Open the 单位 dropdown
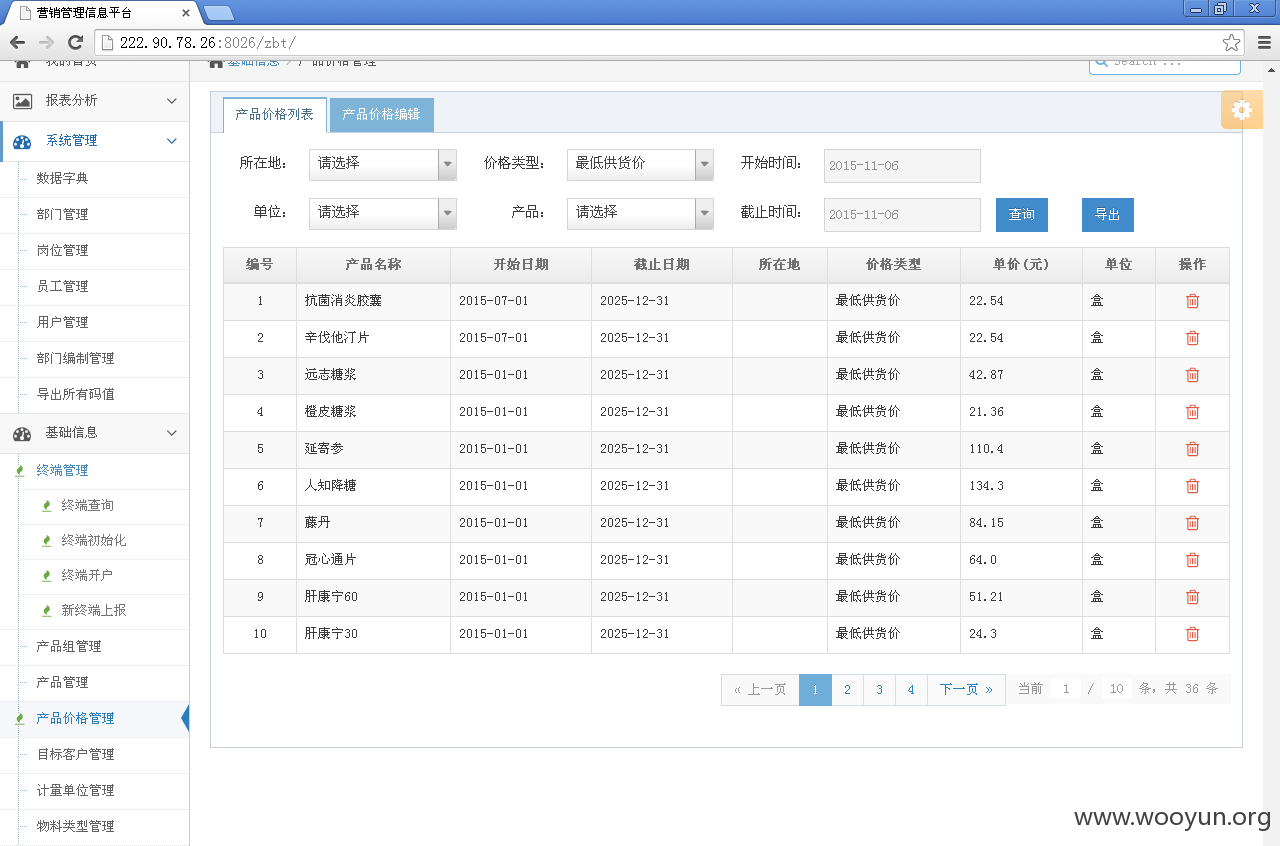Image resolution: width=1280 pixels, height=846 pixels. (x=383, y=213)
